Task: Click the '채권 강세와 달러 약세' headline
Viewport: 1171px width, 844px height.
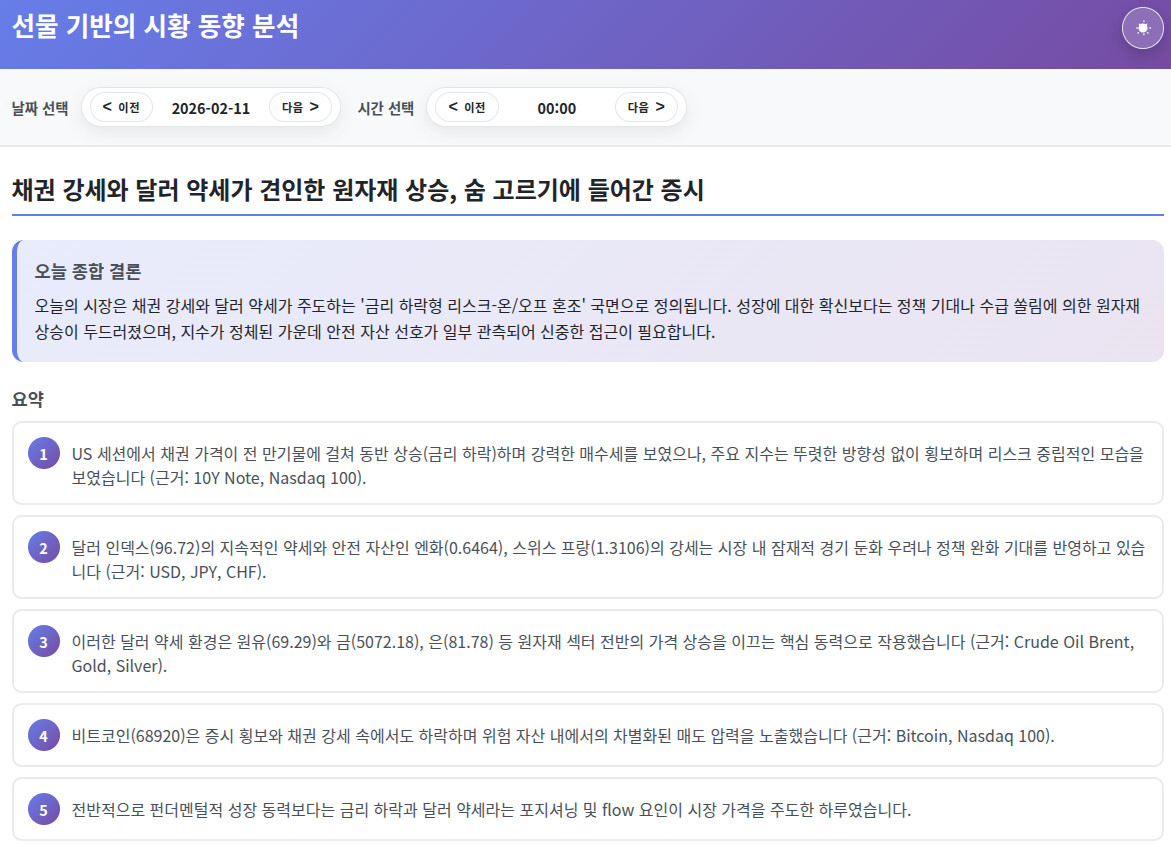Action: pos(358,190)
